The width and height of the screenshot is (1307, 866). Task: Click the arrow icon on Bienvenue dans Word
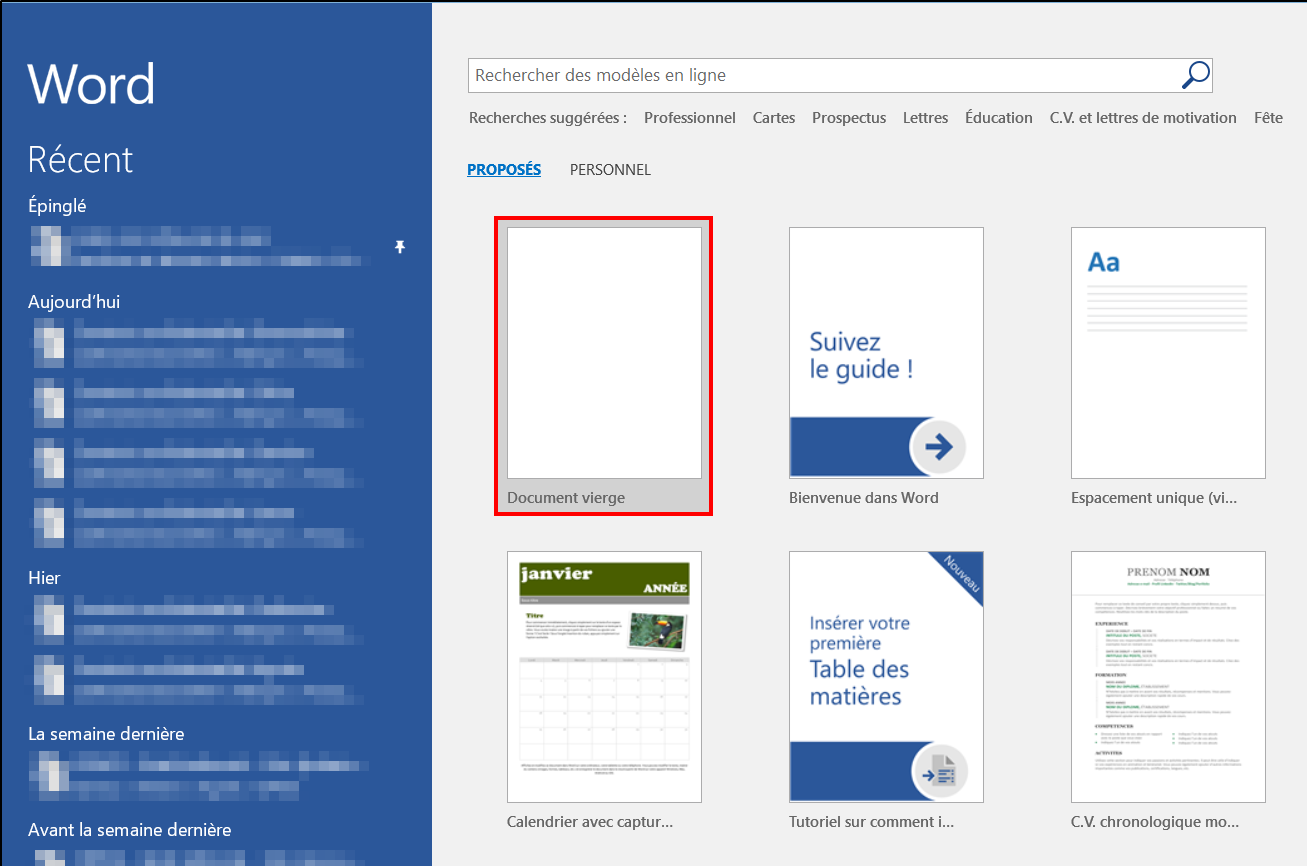coord(938,447)
